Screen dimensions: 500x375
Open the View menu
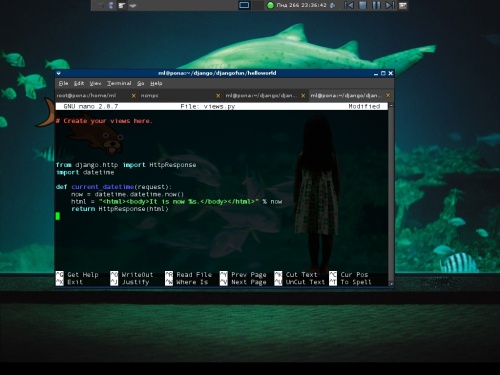(x=95, y=83)
